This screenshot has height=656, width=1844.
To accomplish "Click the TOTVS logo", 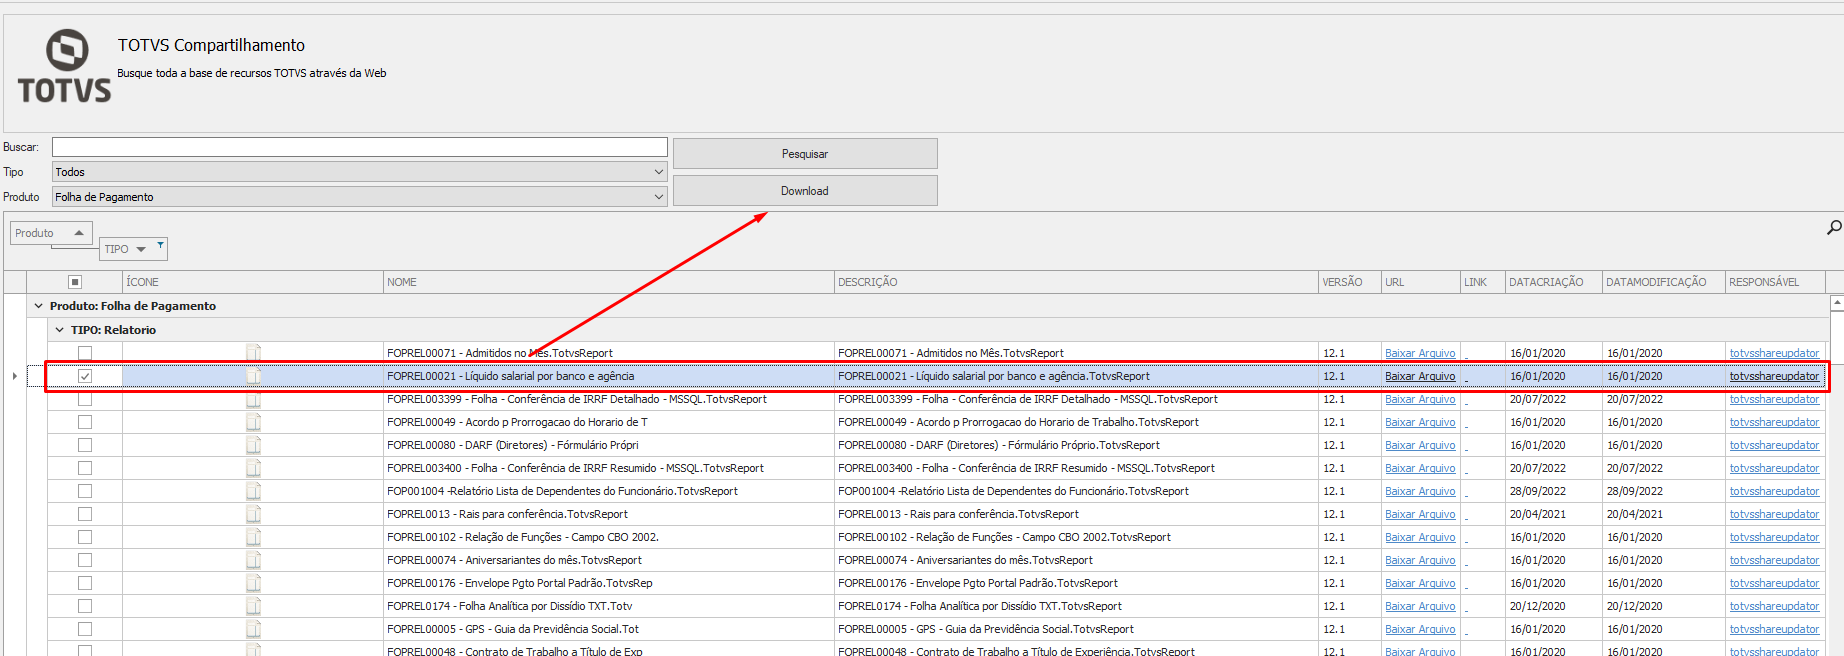I will coord(65,67).
